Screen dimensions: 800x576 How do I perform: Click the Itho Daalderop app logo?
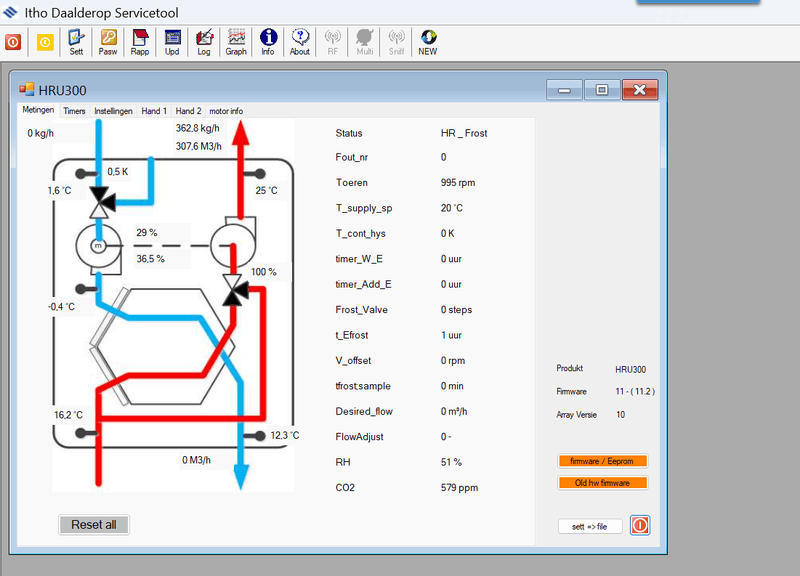pos(10,12)
